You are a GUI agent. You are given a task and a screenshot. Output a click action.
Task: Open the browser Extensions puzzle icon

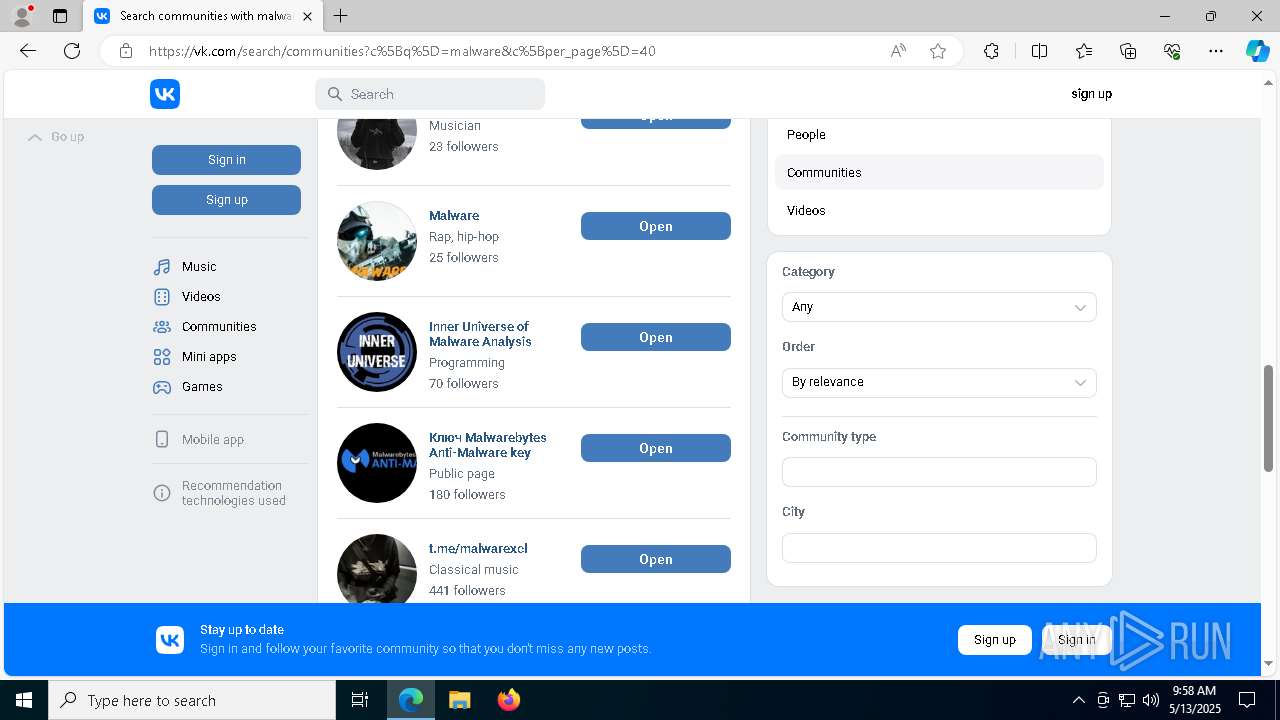pyautogui.click(x=991, y=51)
